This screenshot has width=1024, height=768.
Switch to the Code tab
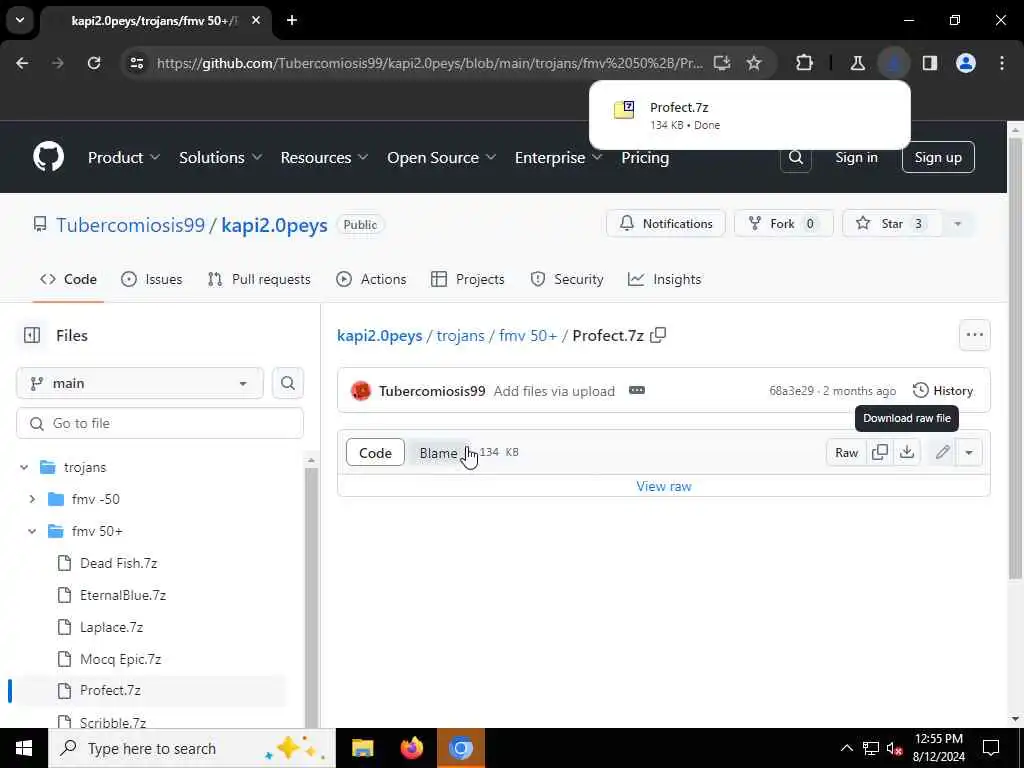69,280
